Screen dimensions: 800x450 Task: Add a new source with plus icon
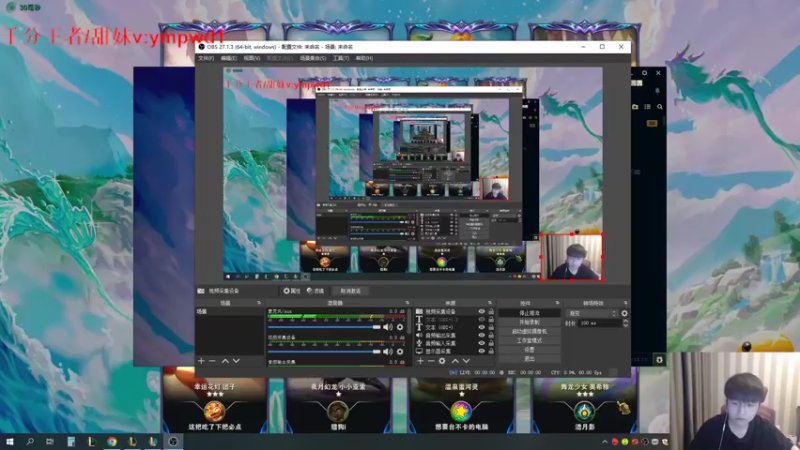pos(420,361)
